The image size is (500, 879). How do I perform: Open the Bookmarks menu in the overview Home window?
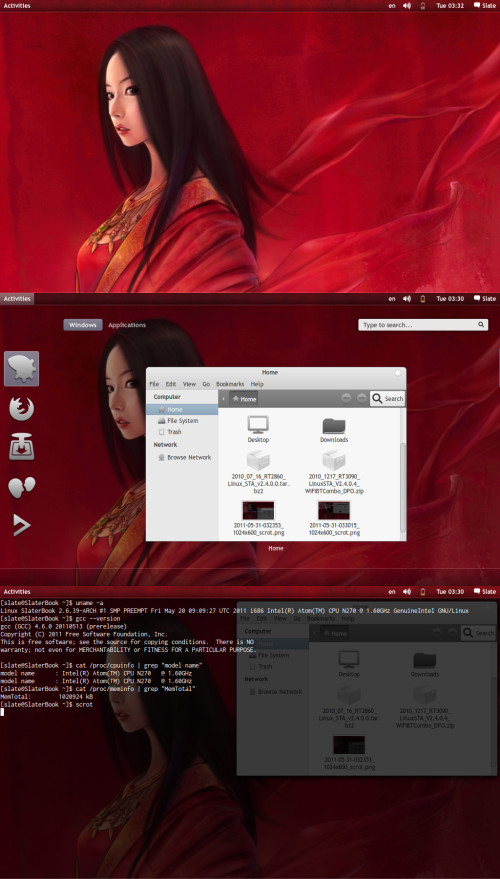[230, 384]
